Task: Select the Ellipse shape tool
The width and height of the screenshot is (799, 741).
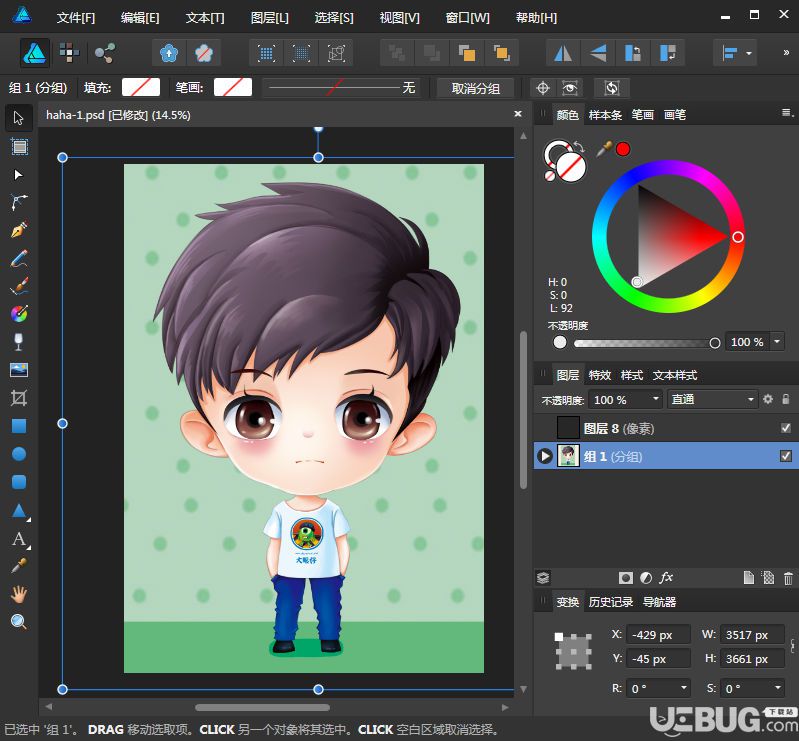Action: coord(19,454)
